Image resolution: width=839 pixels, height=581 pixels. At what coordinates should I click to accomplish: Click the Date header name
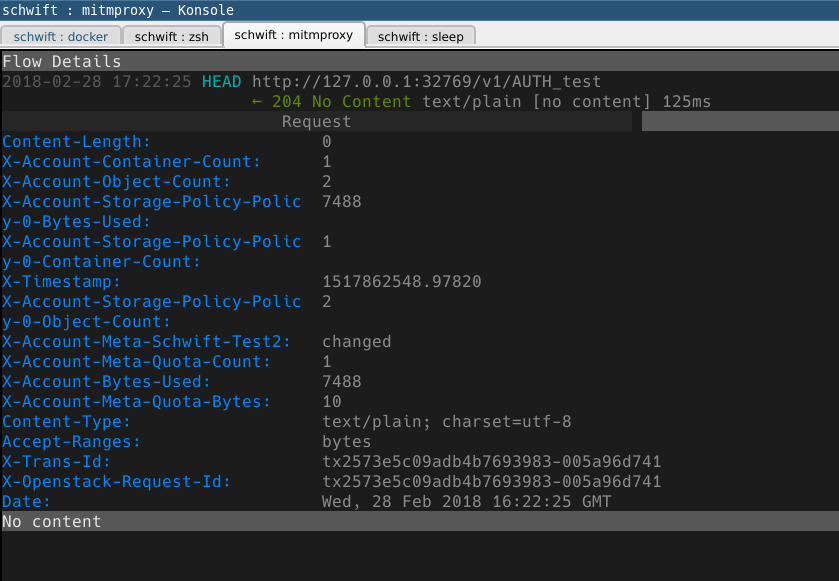pos(26,501)
